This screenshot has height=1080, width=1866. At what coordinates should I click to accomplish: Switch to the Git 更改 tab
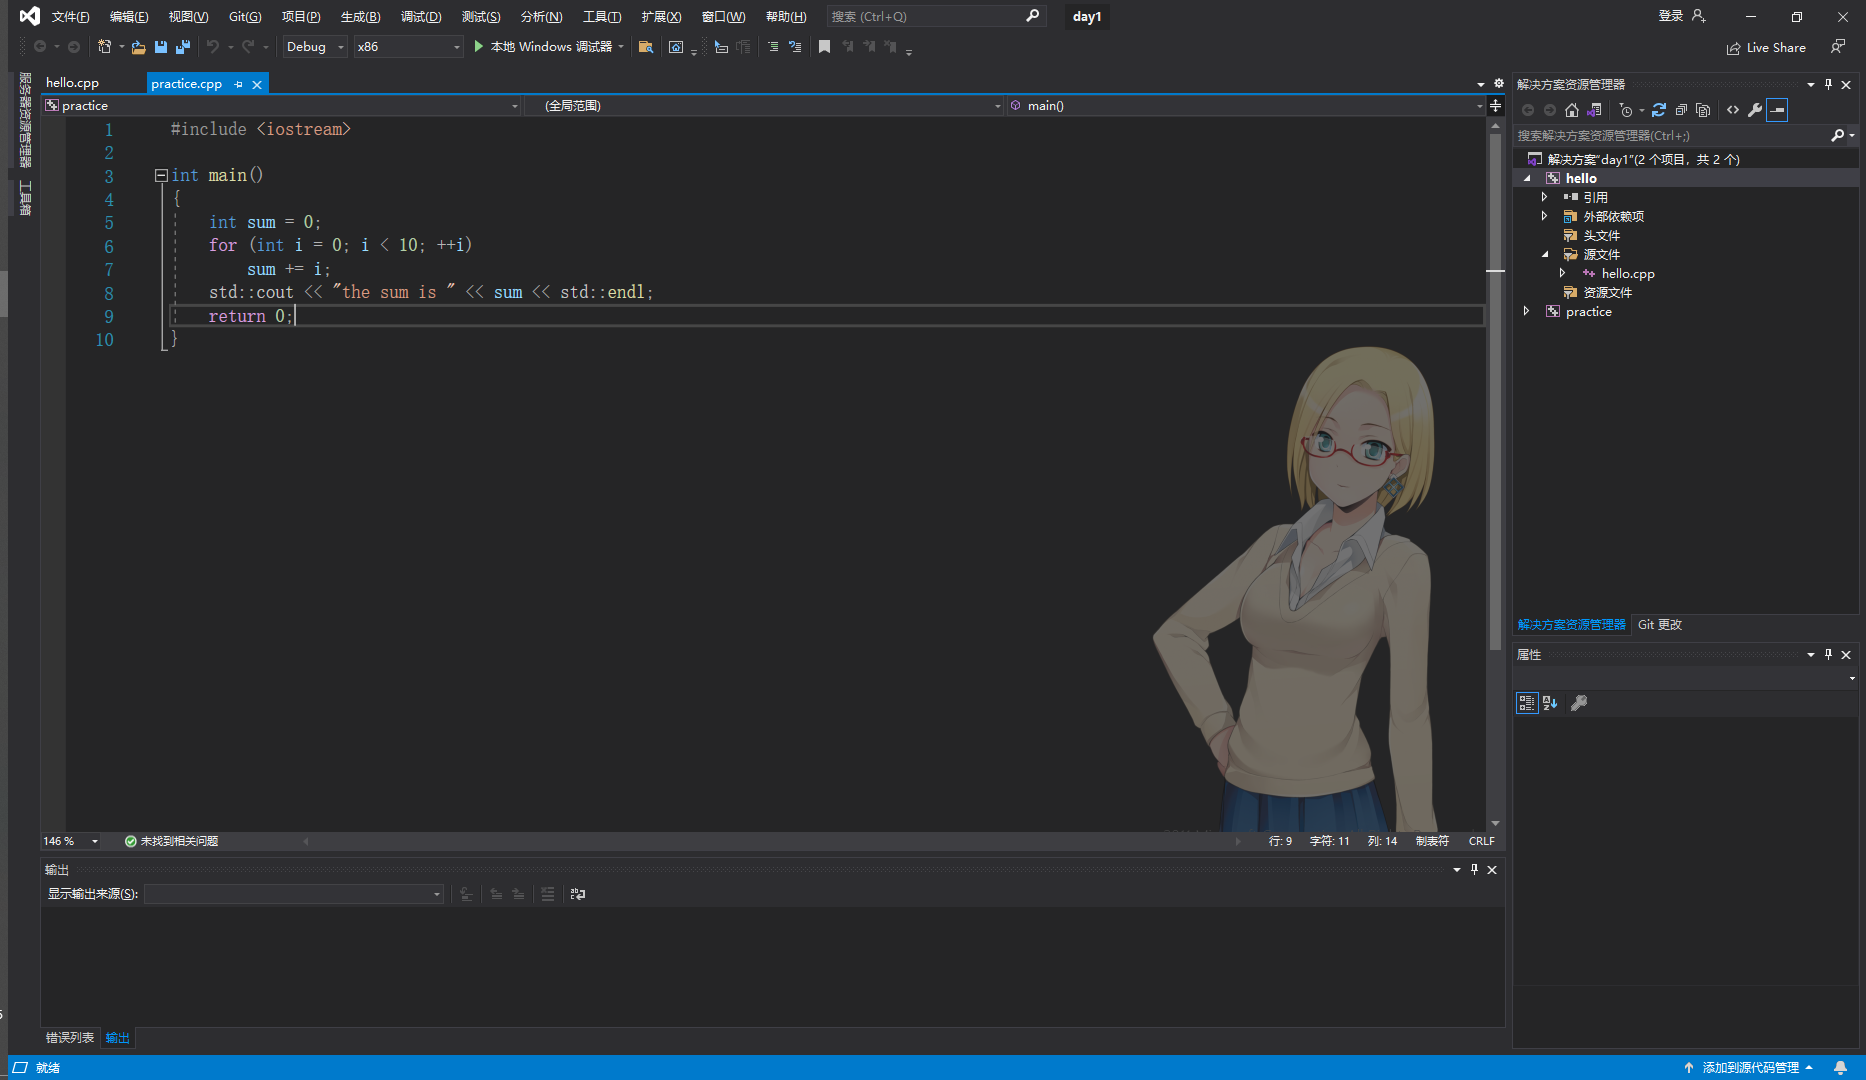pos(1660,625)
